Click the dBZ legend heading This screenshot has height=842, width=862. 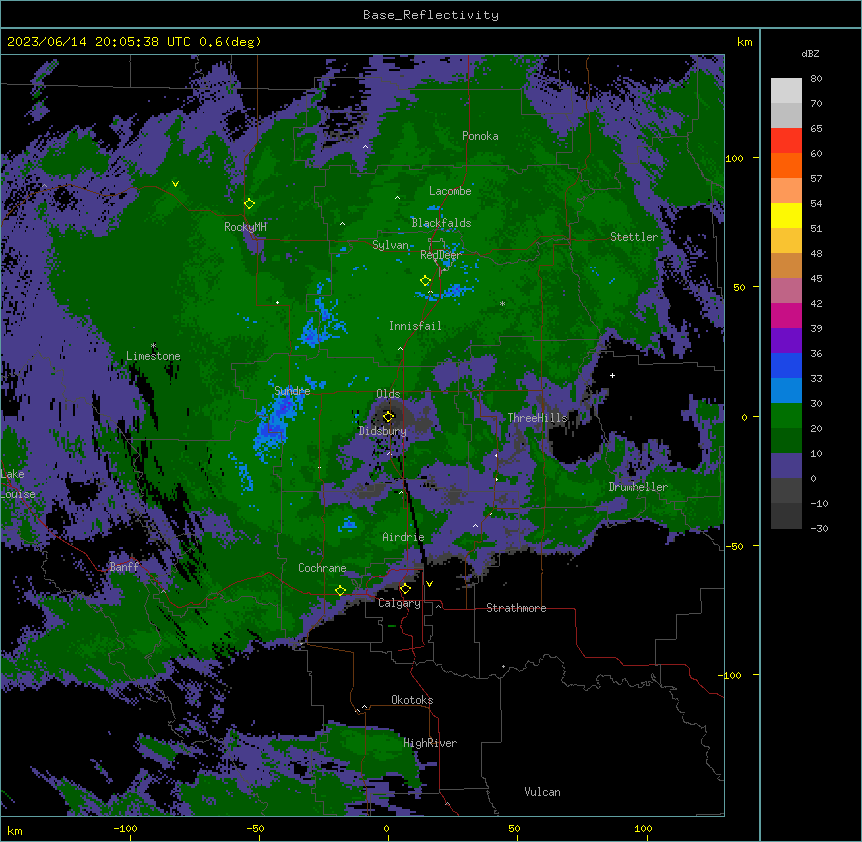(x=810, y=53)
